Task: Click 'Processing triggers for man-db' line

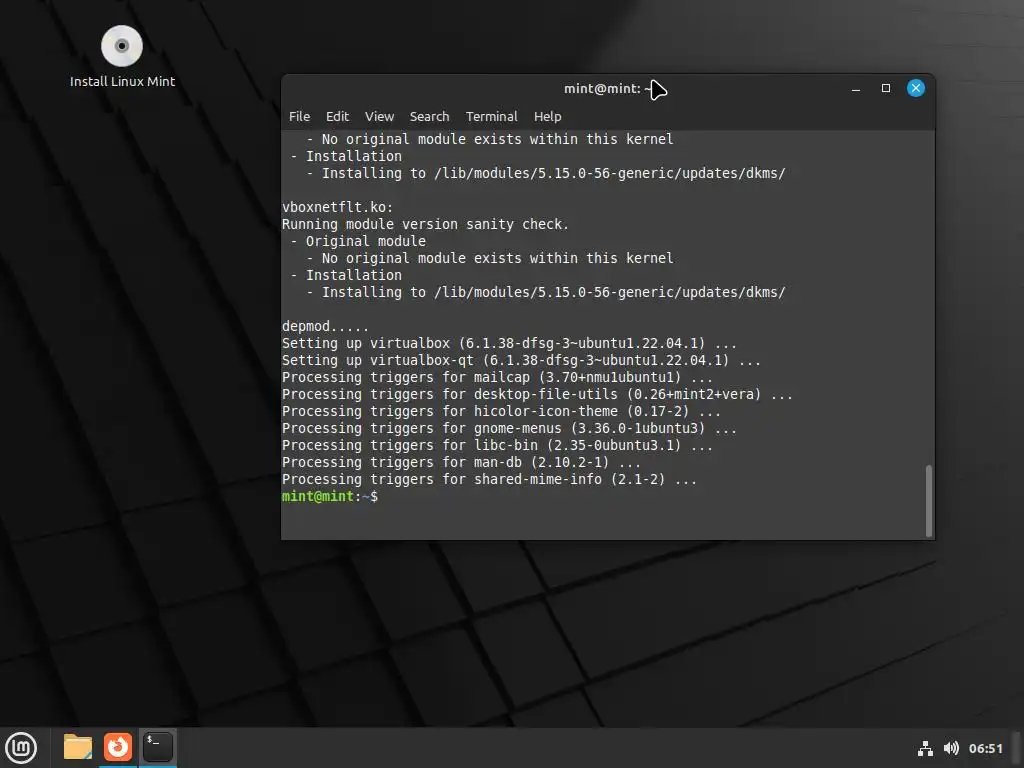Action: pos(461,462)
